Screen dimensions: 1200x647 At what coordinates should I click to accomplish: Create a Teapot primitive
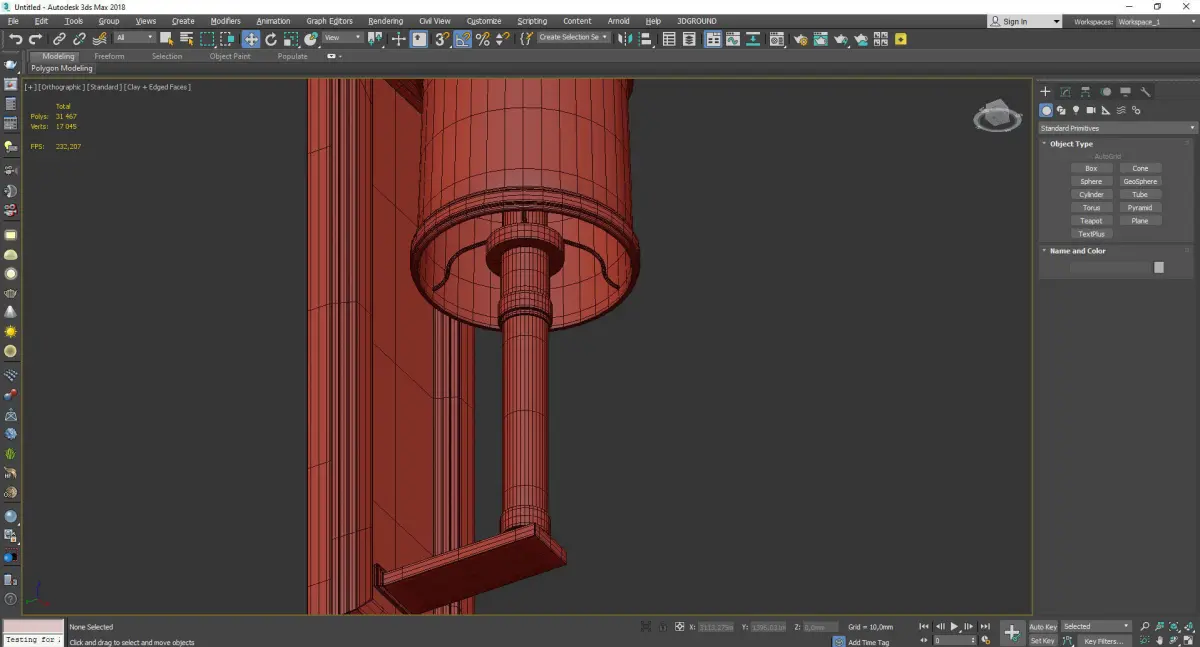(1091, 221)
